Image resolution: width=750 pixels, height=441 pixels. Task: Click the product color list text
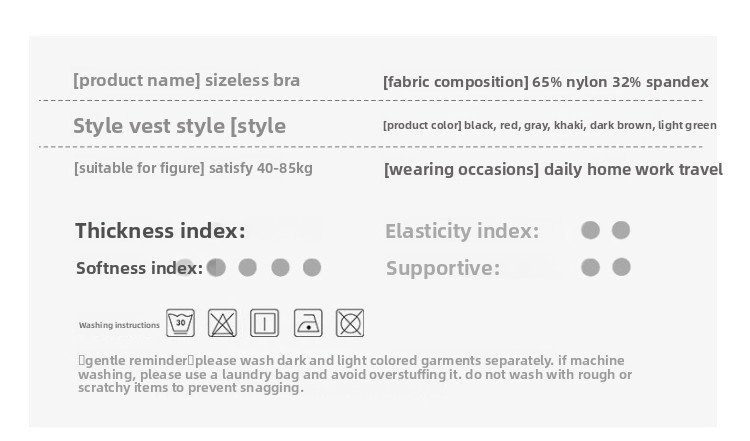pyautogui.click(x=549, y=125)
